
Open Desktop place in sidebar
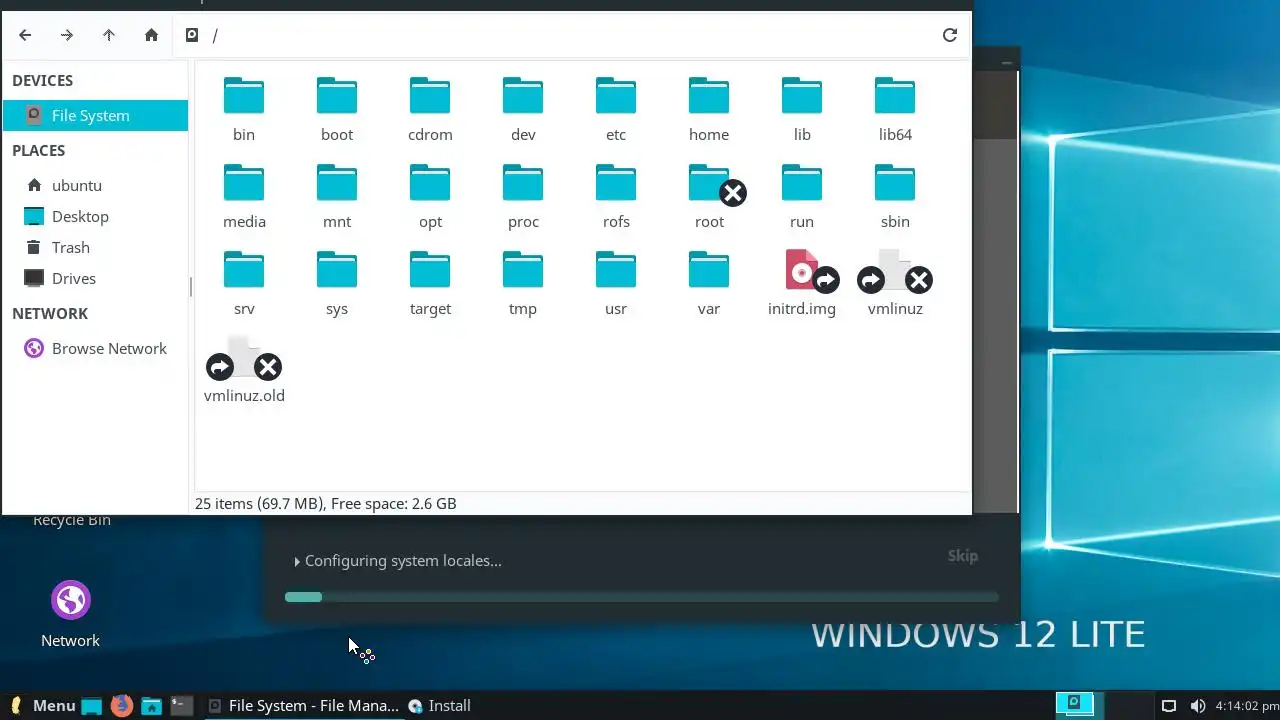point(95,216)
